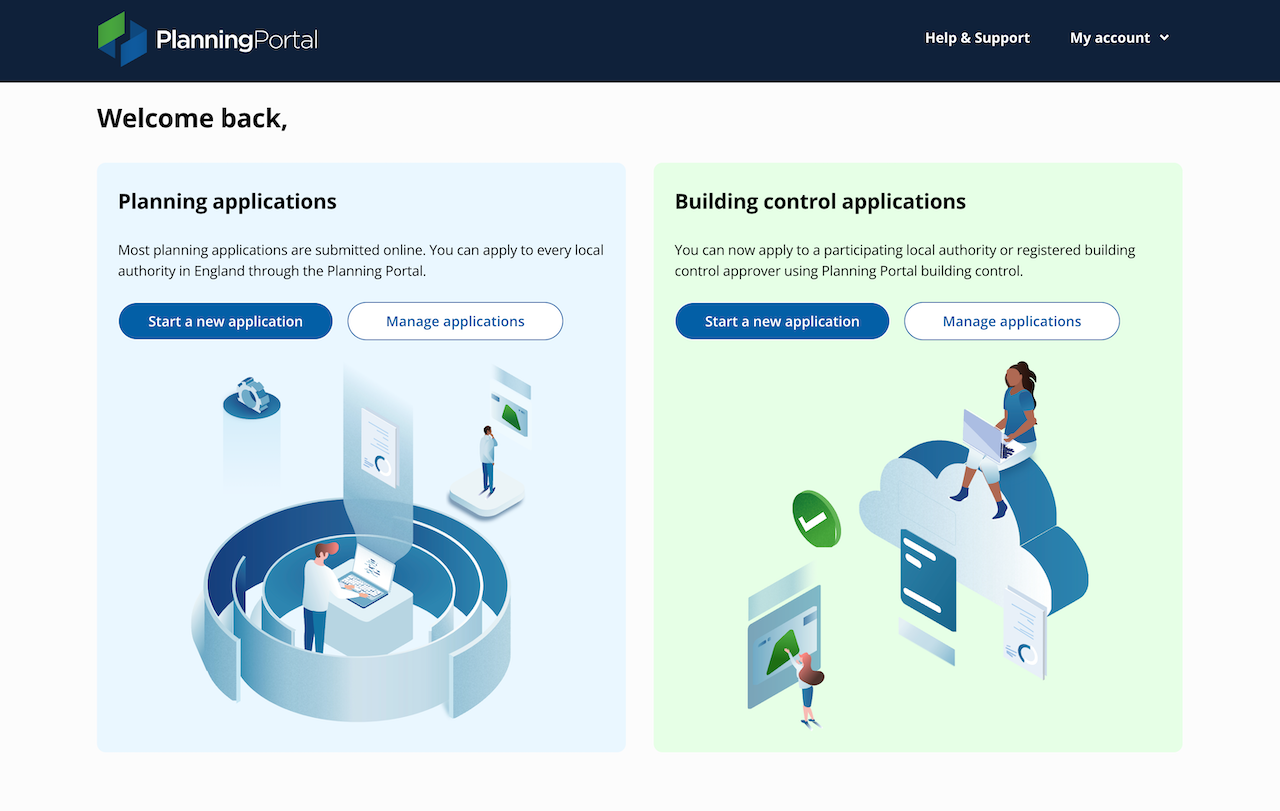Expand the chevron next to My account
This screenshot has height=811, width=1280.
(x=1163, y=38)
